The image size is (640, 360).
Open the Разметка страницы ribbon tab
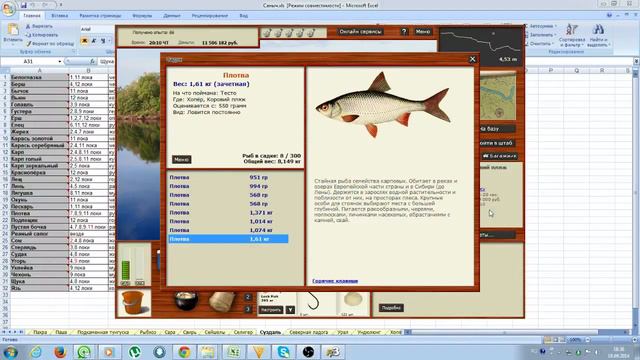click(100, 16)
